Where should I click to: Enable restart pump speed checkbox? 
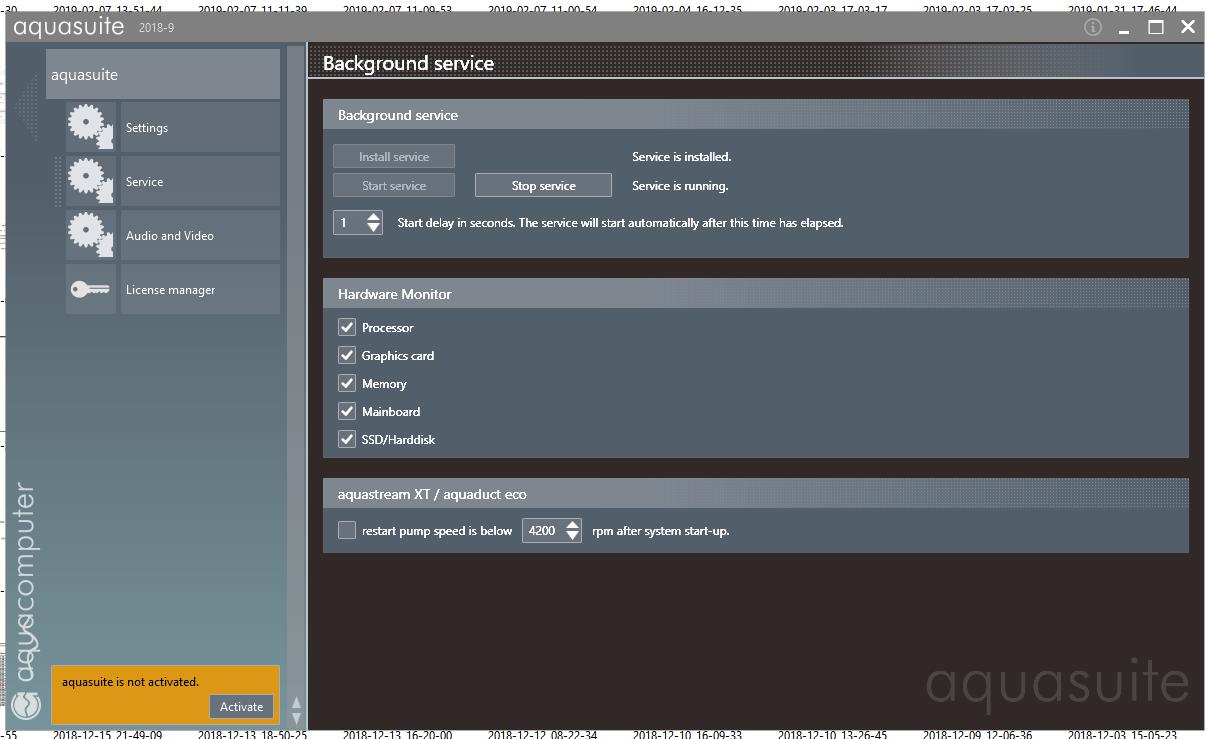(347, 530)
